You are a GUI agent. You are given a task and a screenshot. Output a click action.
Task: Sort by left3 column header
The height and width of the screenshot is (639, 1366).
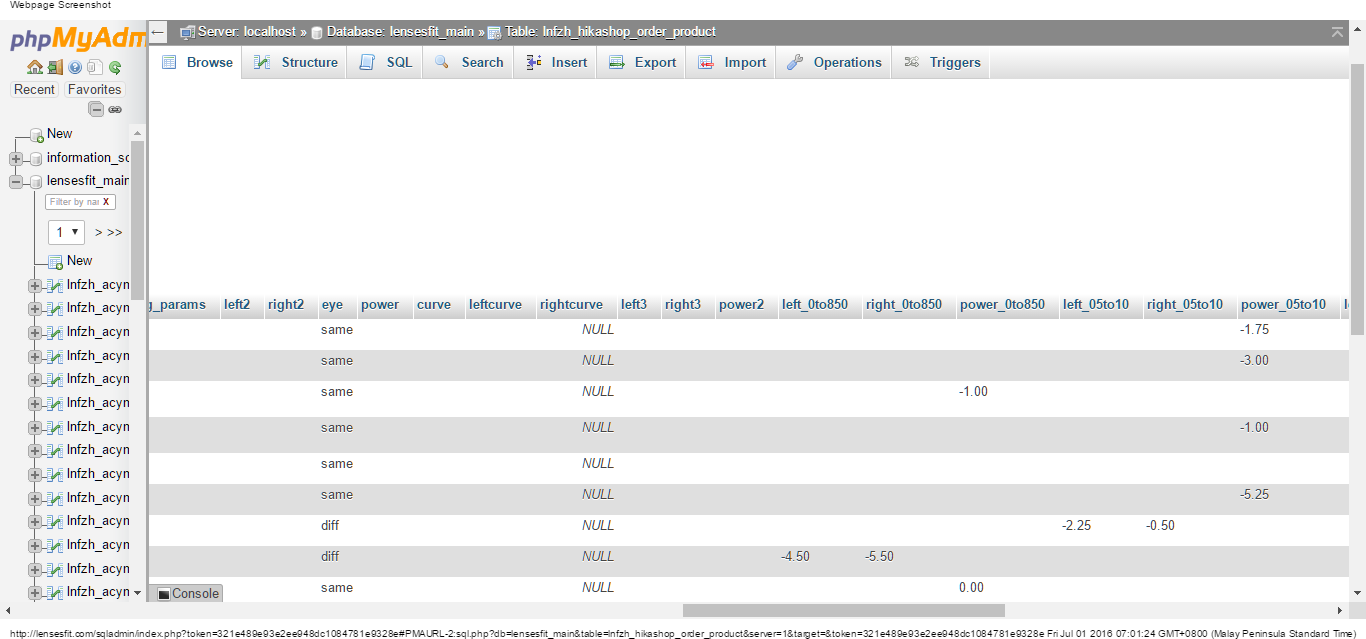pyautogui.click(x=634, y=305)
